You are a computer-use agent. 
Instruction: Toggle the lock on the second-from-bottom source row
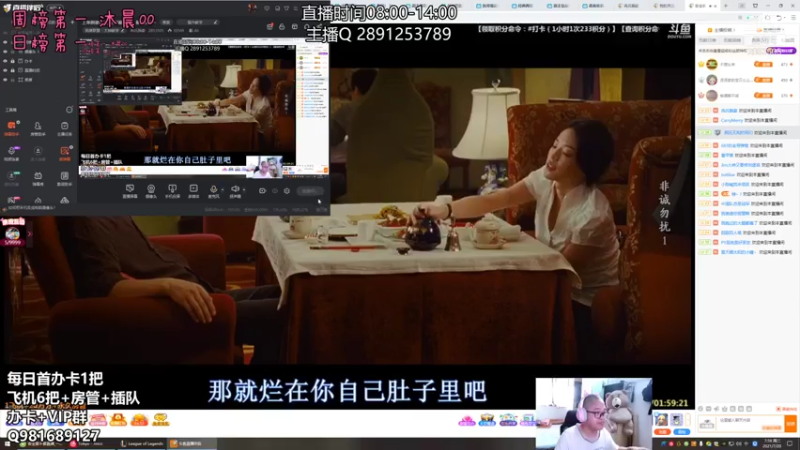[x=13, y=70]
